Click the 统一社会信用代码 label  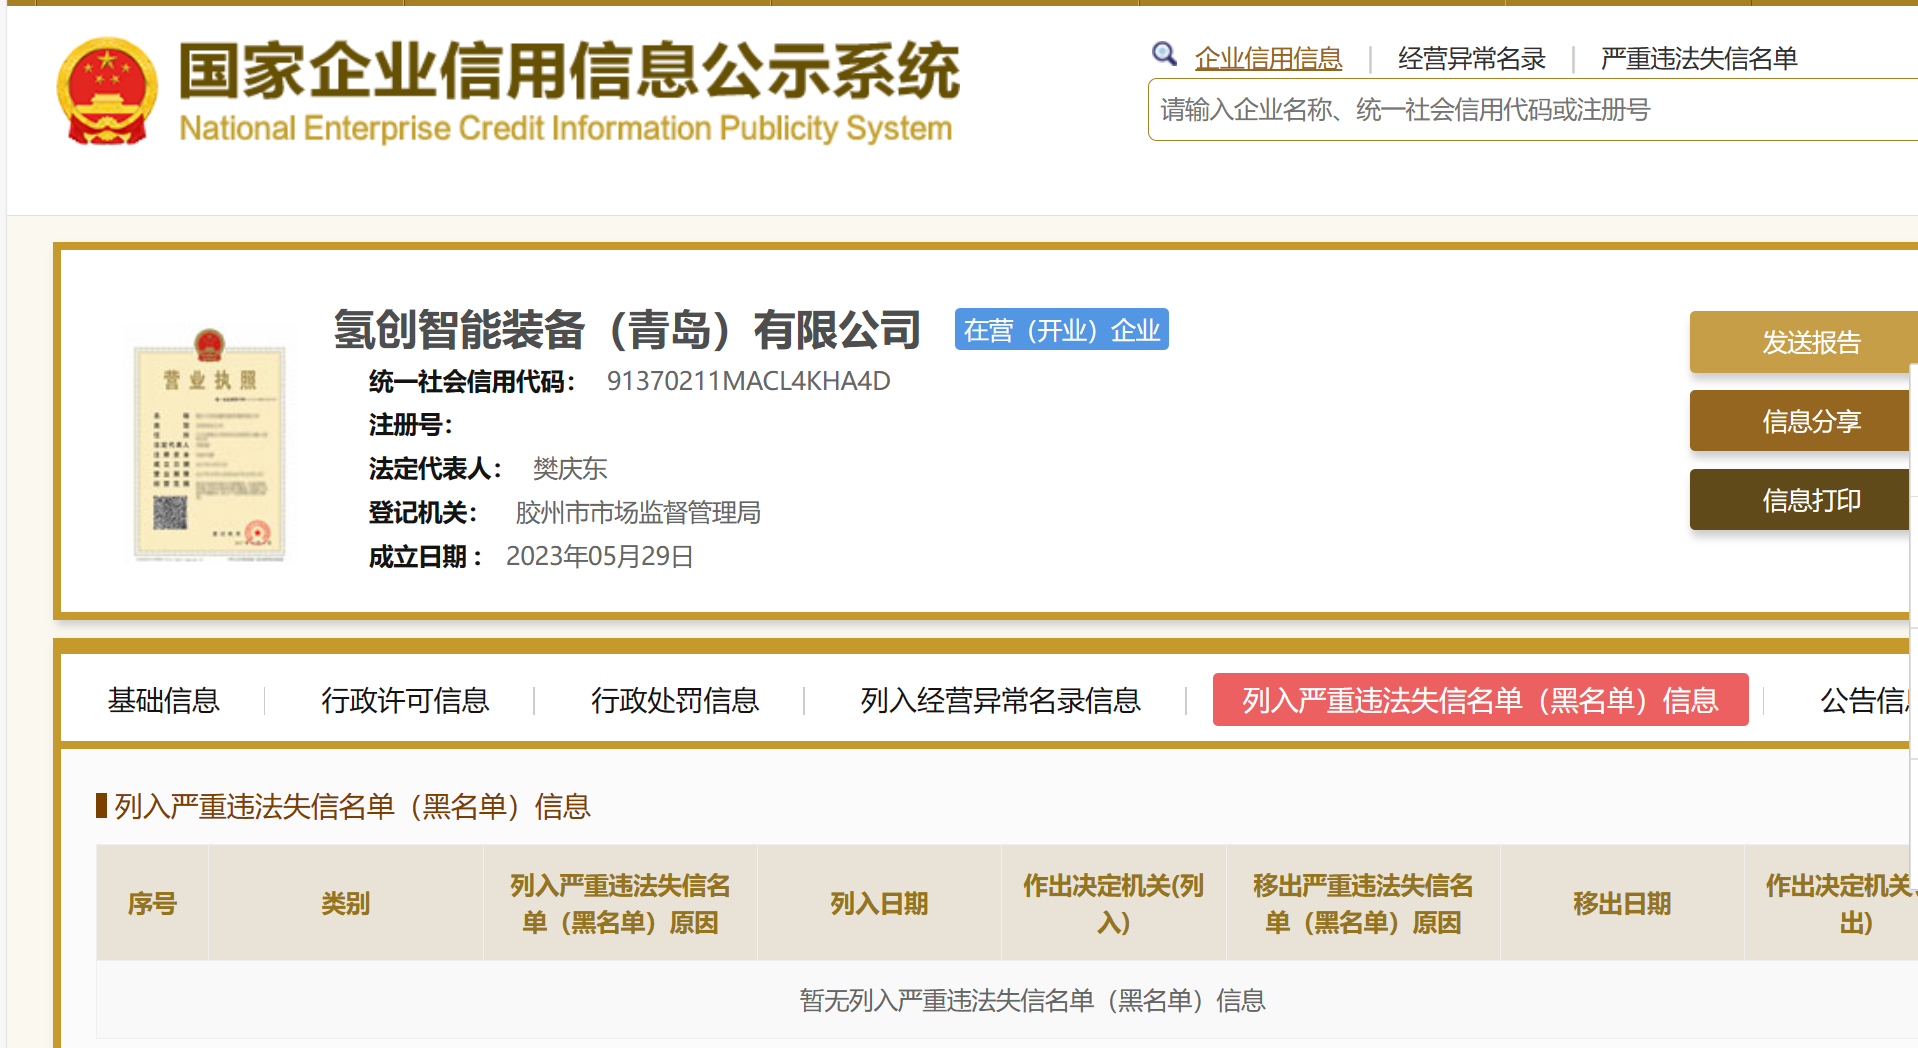pyautogui.click(x=472, y=381)
